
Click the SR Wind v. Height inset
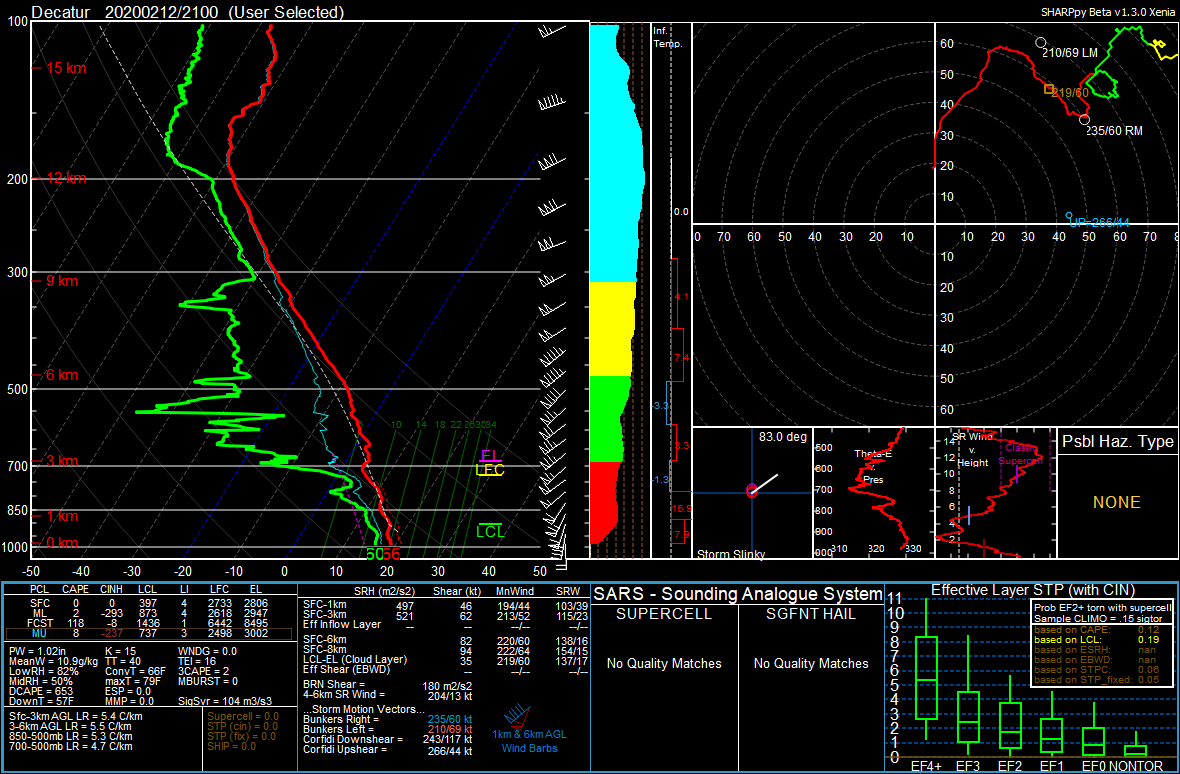(x=995, y=493)
